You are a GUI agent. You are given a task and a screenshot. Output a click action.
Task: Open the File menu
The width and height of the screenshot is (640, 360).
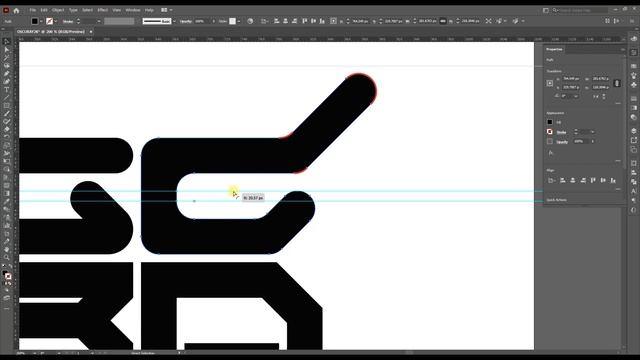[33, 10]
